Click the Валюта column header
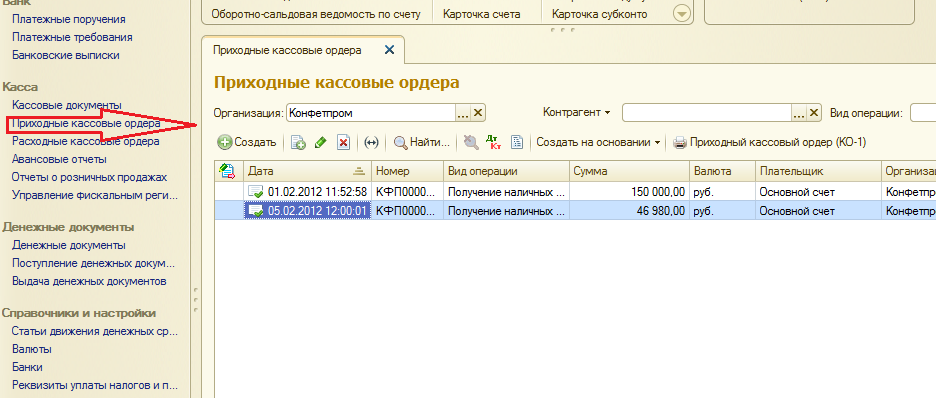 (722, 171)
